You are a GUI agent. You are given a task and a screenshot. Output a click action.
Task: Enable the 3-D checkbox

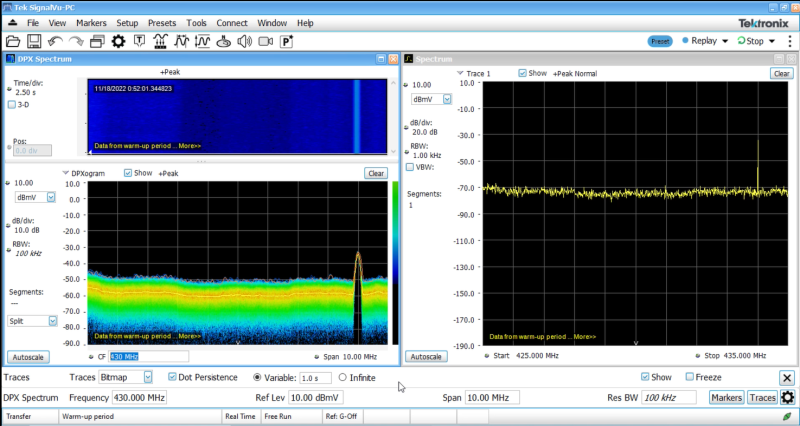[x=12, y=104]
